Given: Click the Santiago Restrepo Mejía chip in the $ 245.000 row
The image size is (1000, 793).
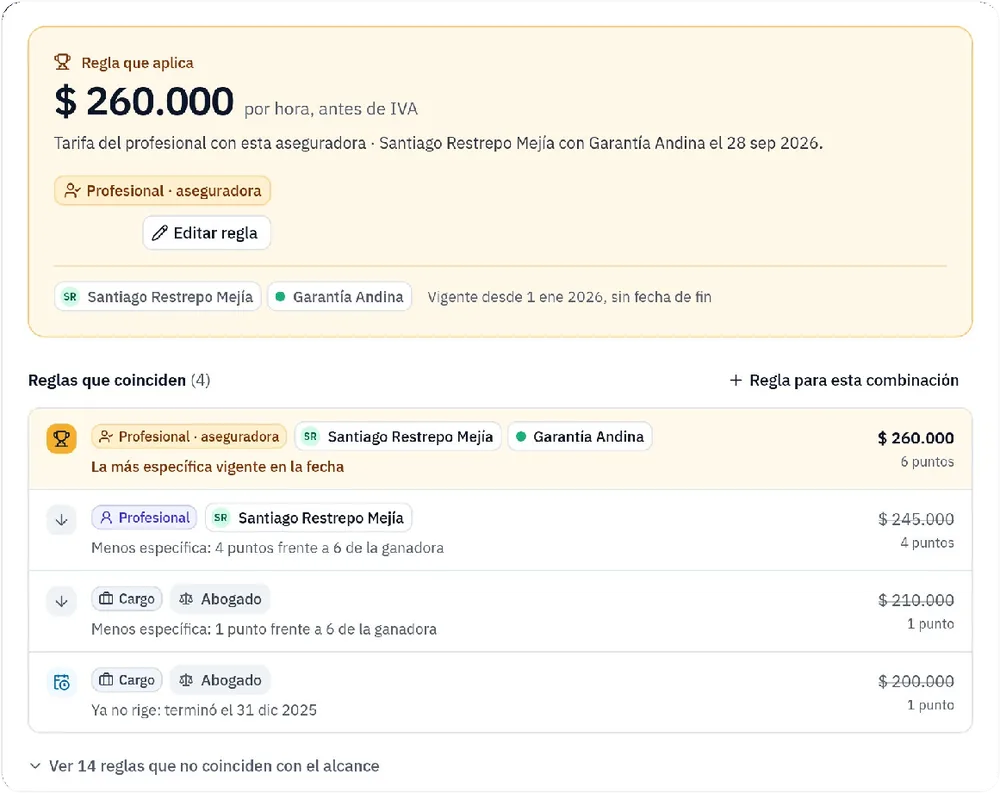Looking at the screenshot, I should pos(309,517).
